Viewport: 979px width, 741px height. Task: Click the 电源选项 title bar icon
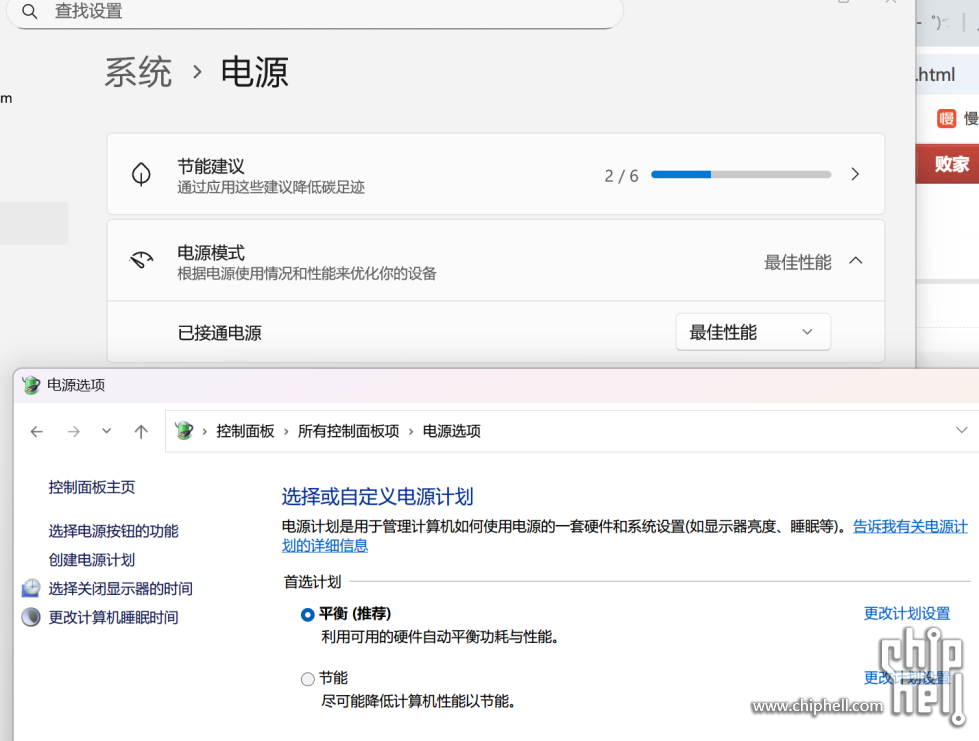coord(31,385)
